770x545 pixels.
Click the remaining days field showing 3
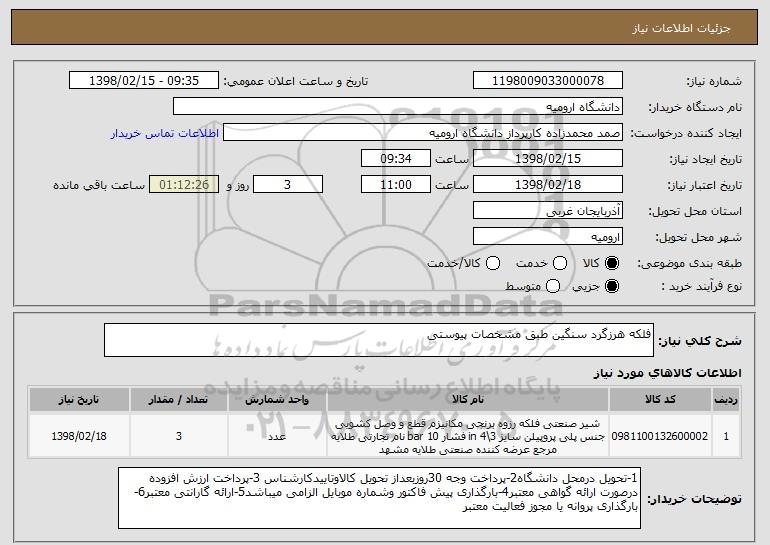(288, 185)
